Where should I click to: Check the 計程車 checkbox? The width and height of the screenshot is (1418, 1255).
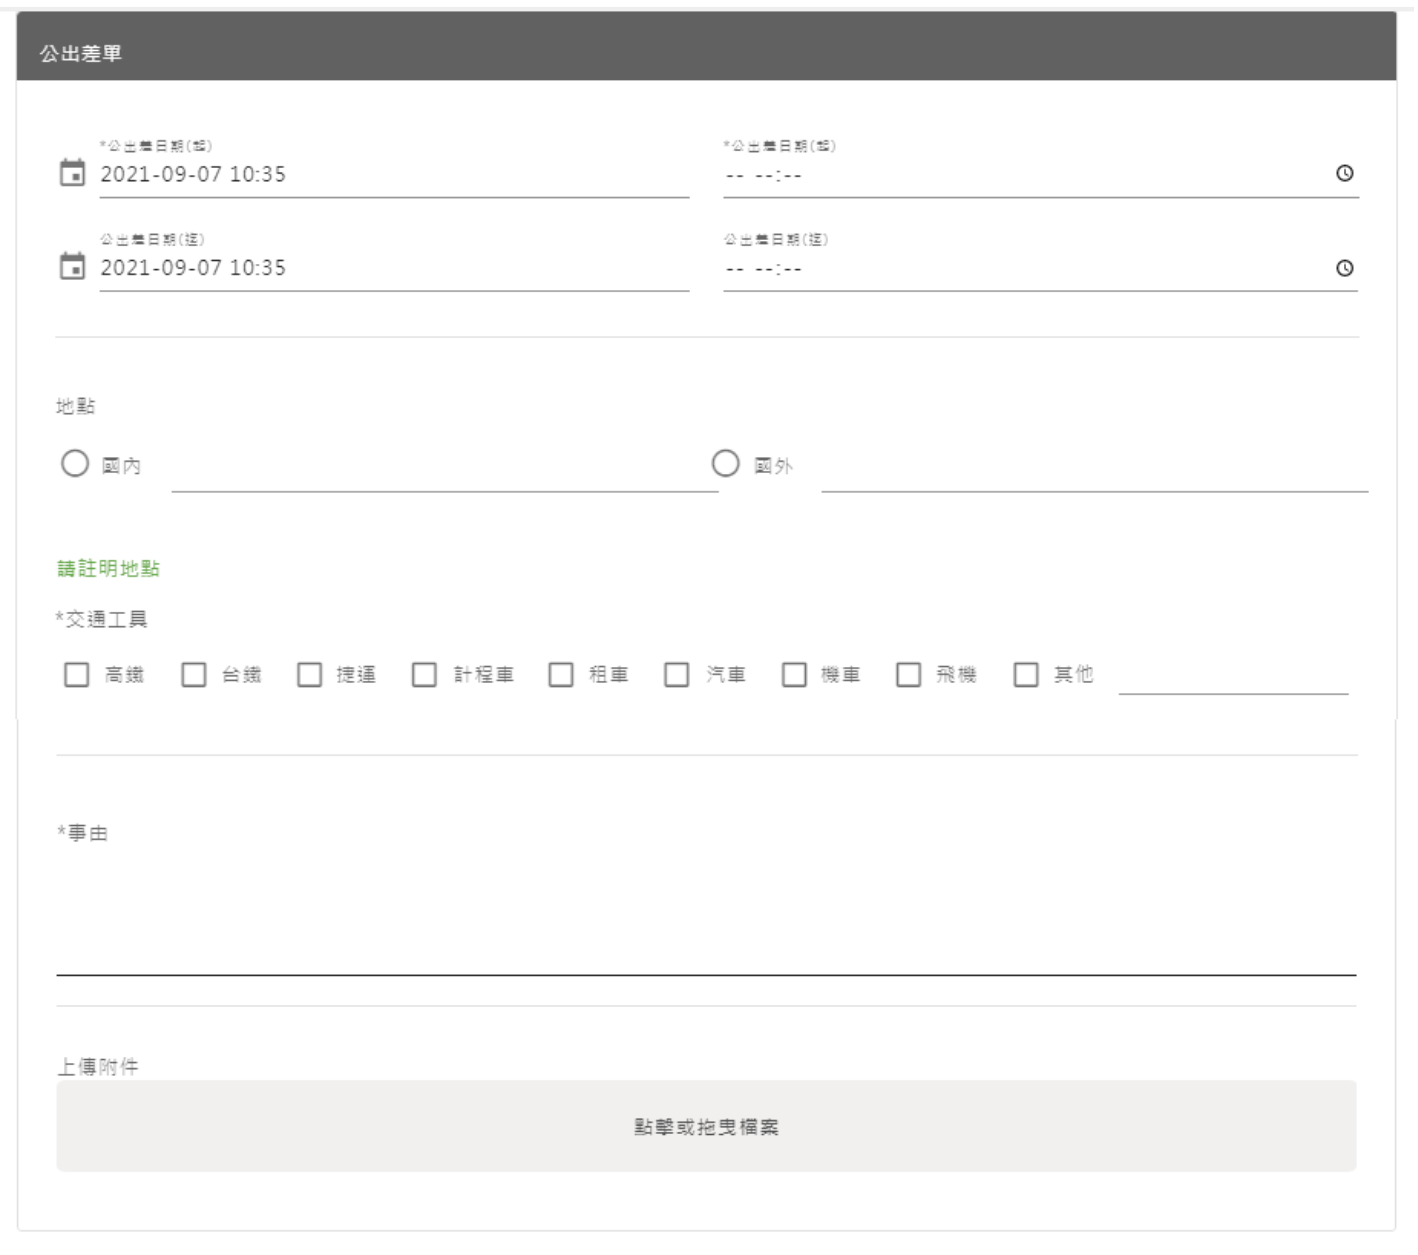425,675
